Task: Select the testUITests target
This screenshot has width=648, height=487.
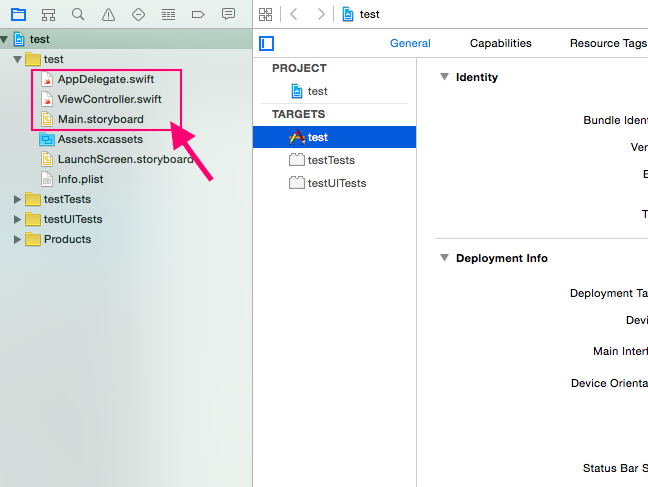Action: click(336, 183)
